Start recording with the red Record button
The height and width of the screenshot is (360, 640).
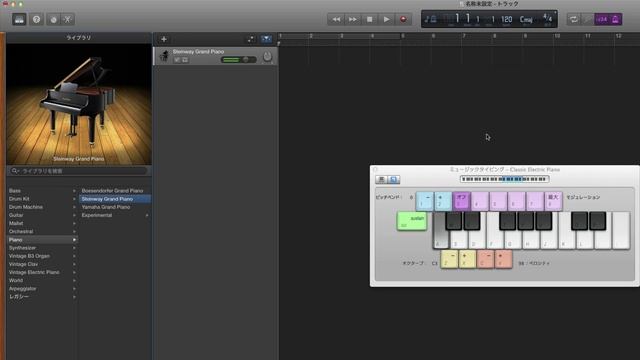pos(403,19)
